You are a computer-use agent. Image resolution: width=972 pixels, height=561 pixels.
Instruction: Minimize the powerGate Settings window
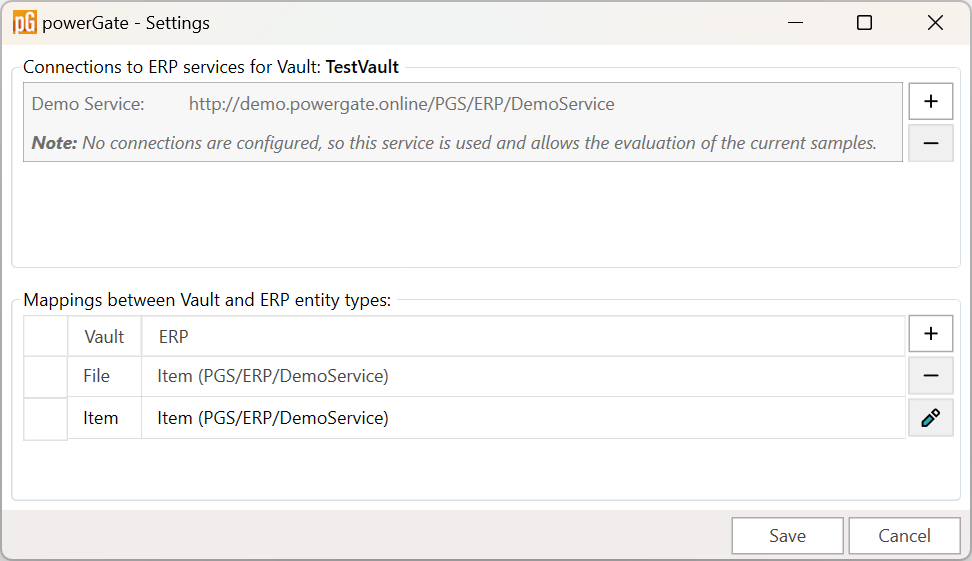pos(795,23)
